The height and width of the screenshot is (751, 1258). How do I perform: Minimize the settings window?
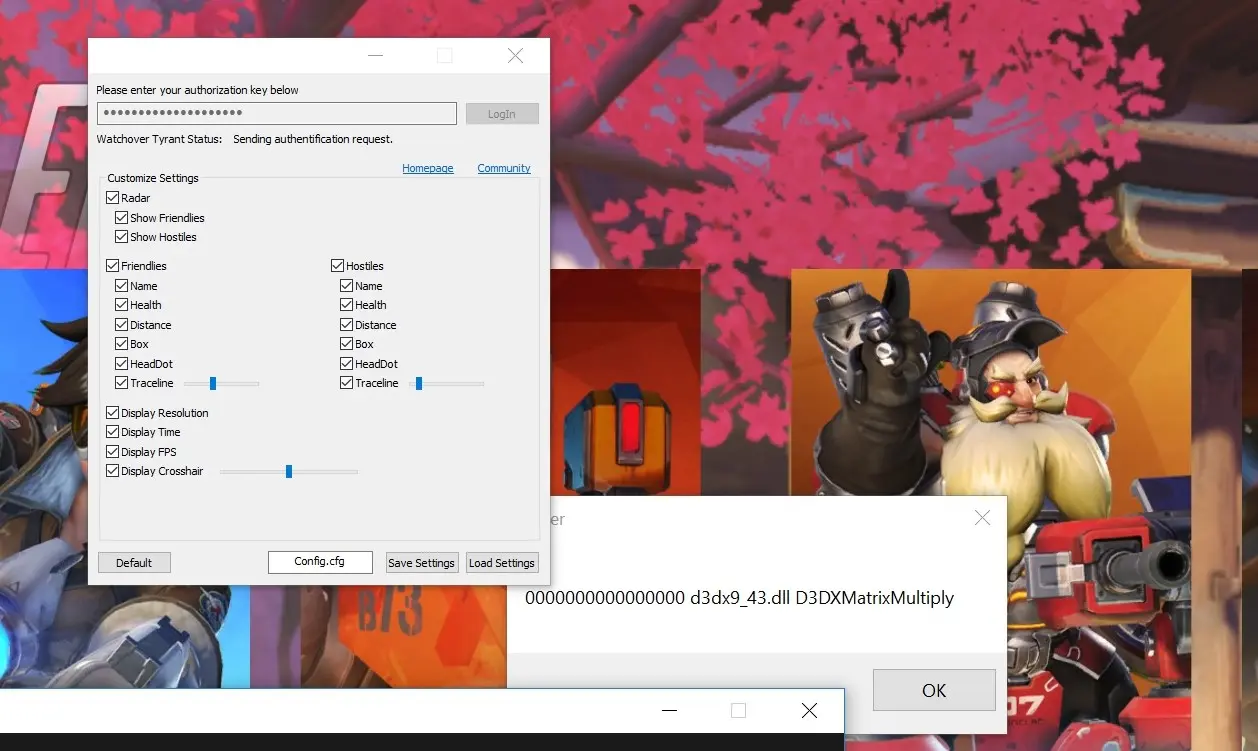click(x=375, y=56)
